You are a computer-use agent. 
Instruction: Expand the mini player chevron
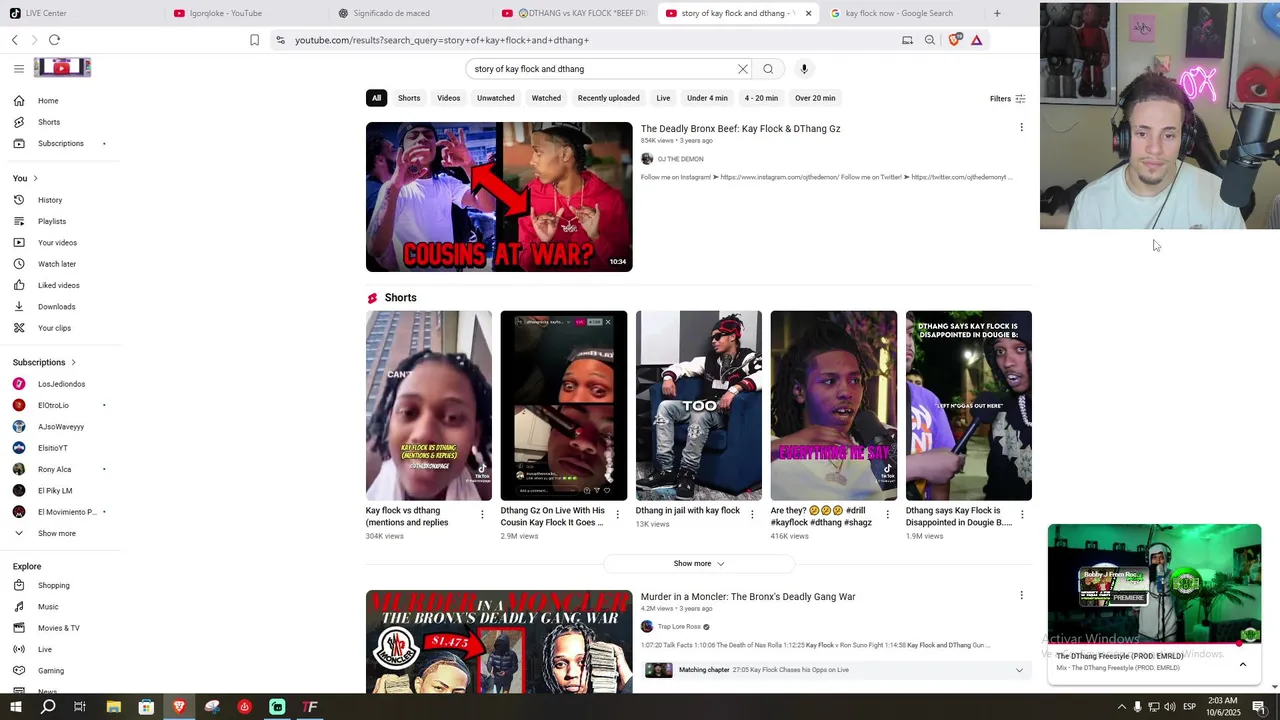click(1243, 665)
